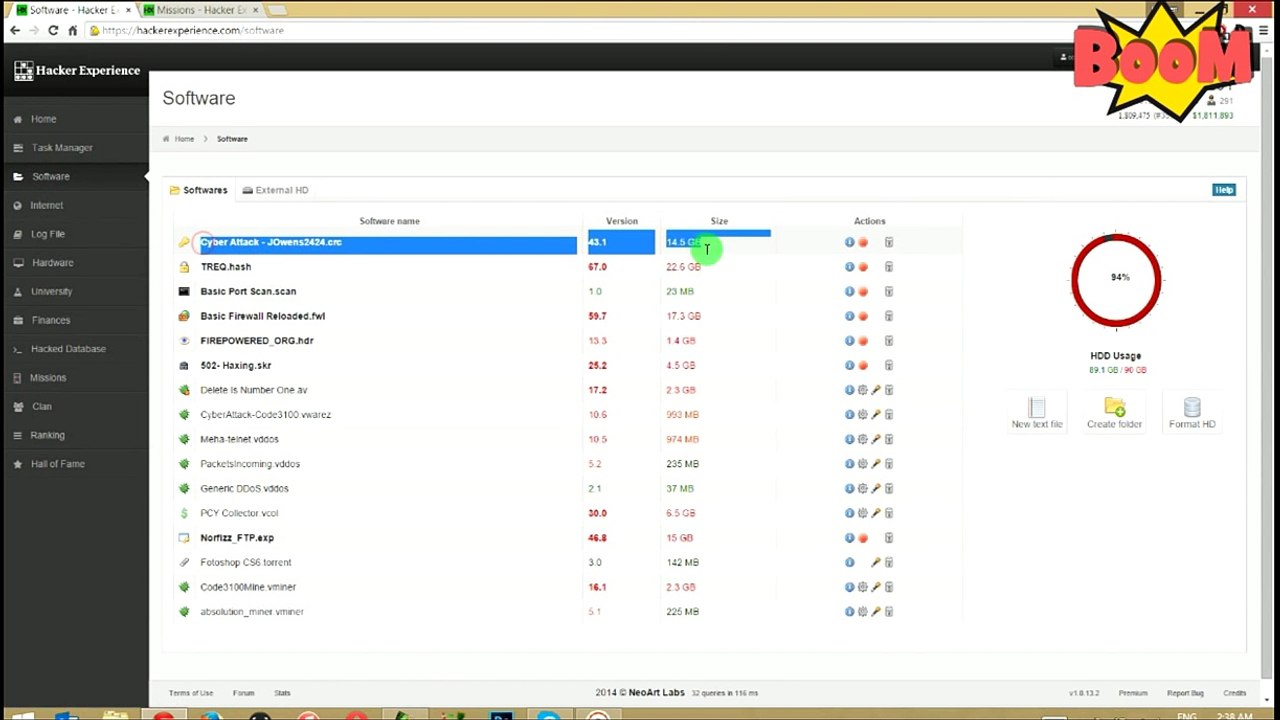Hide the Fotoshop CS6.torrent file
This screenshot has width=1280, height=720.
(876, 562)
